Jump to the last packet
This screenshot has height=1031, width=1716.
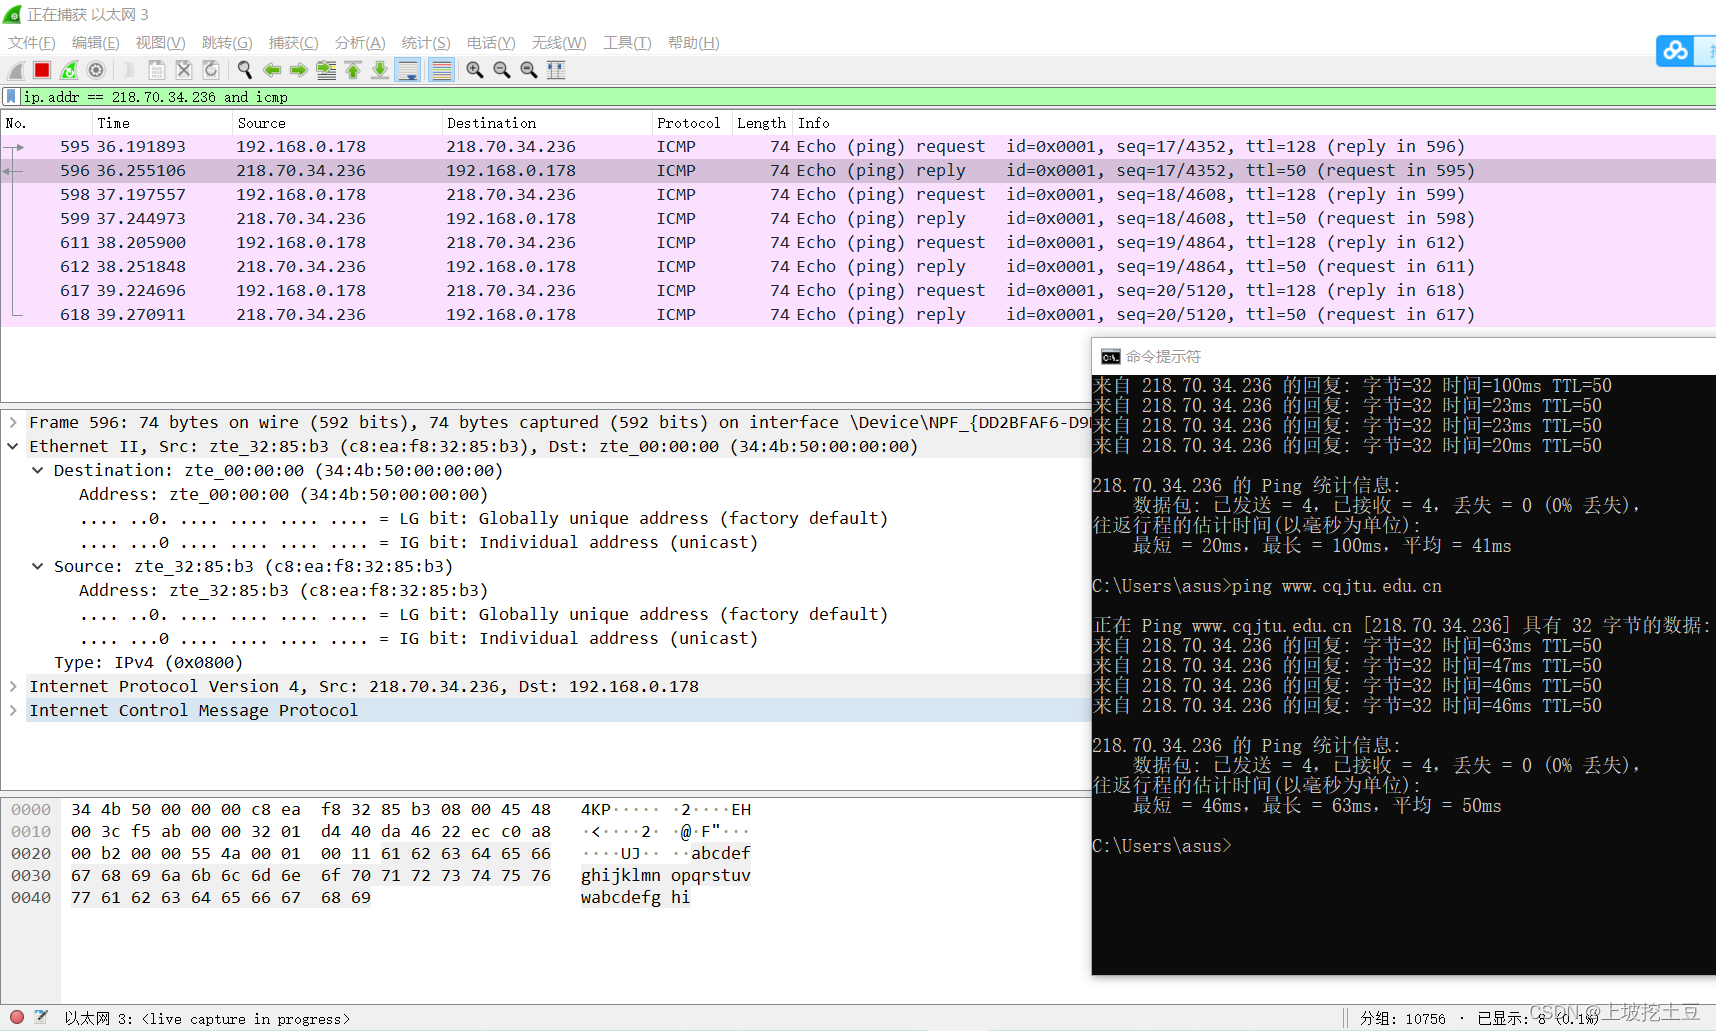[380, 70]
